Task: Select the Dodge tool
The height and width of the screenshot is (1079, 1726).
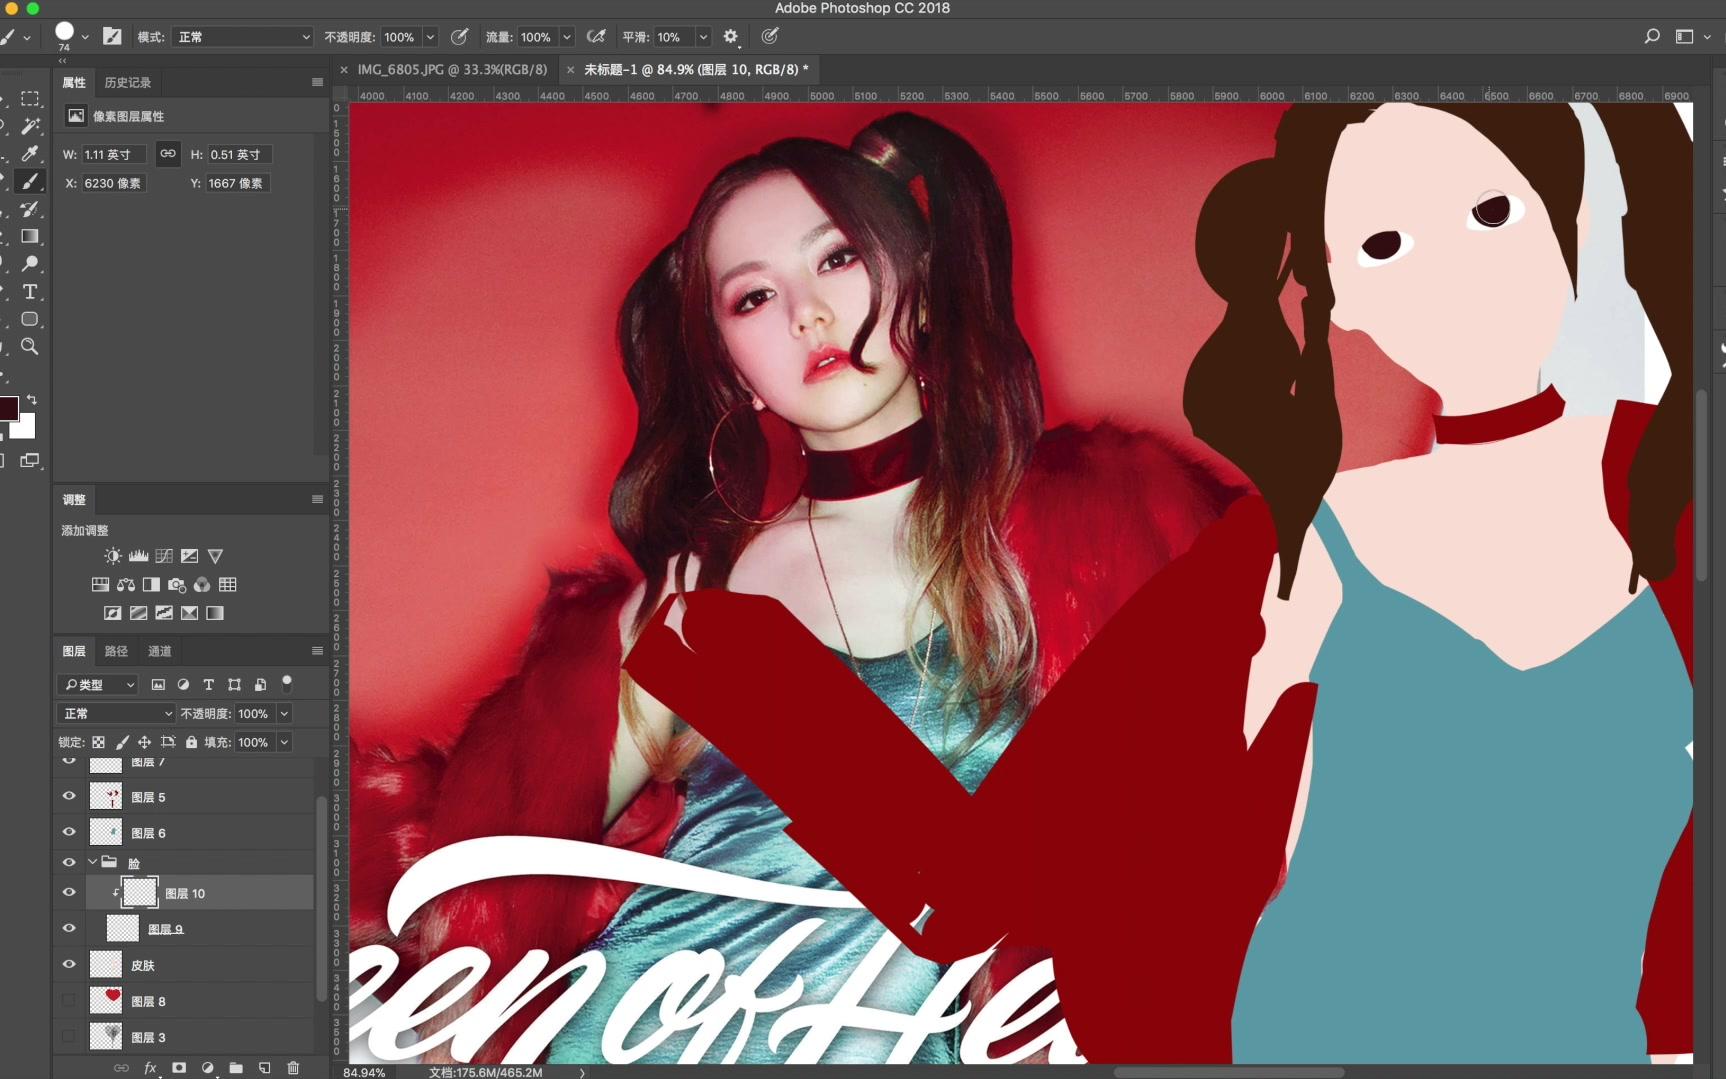Action: pos(30,264)
